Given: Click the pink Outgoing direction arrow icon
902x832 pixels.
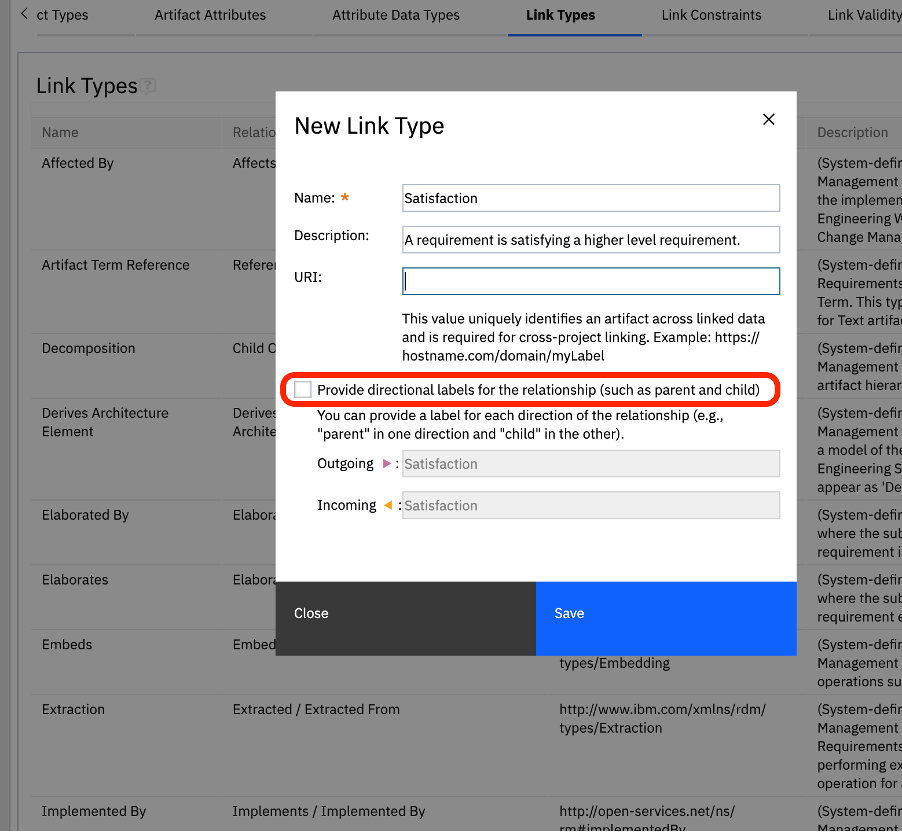Looking at the screenshot, I should (385, 464).
